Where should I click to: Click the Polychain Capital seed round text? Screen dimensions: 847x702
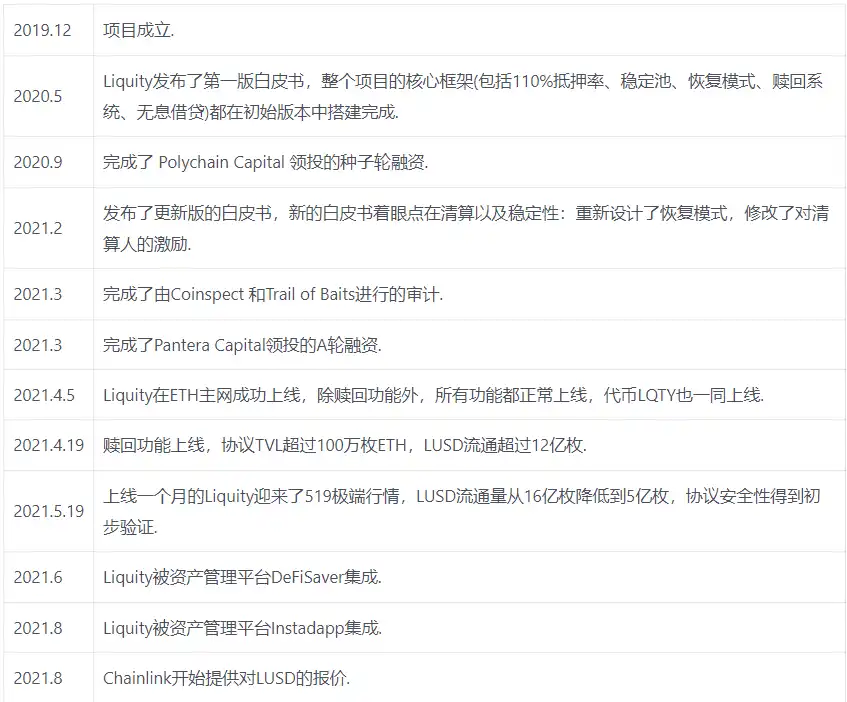[265, 162]
